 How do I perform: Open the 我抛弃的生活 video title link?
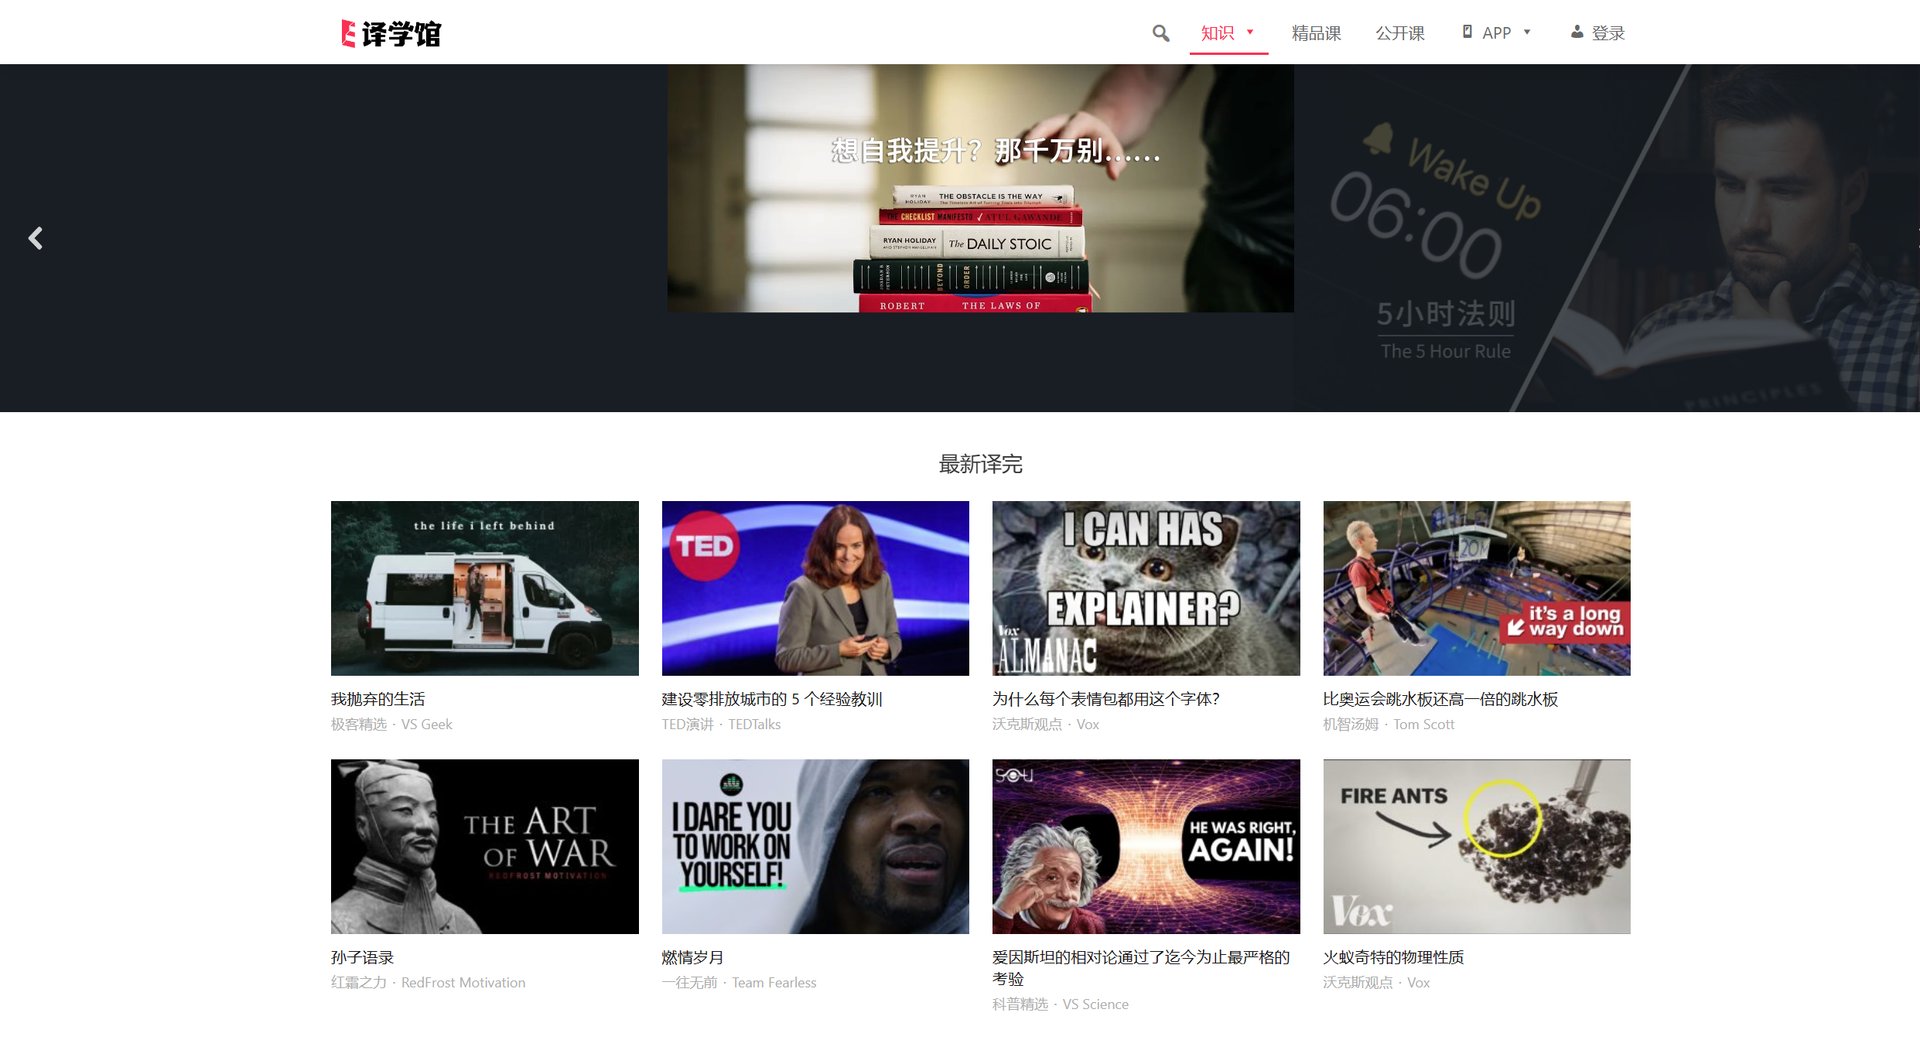click(x=378, y=699)
